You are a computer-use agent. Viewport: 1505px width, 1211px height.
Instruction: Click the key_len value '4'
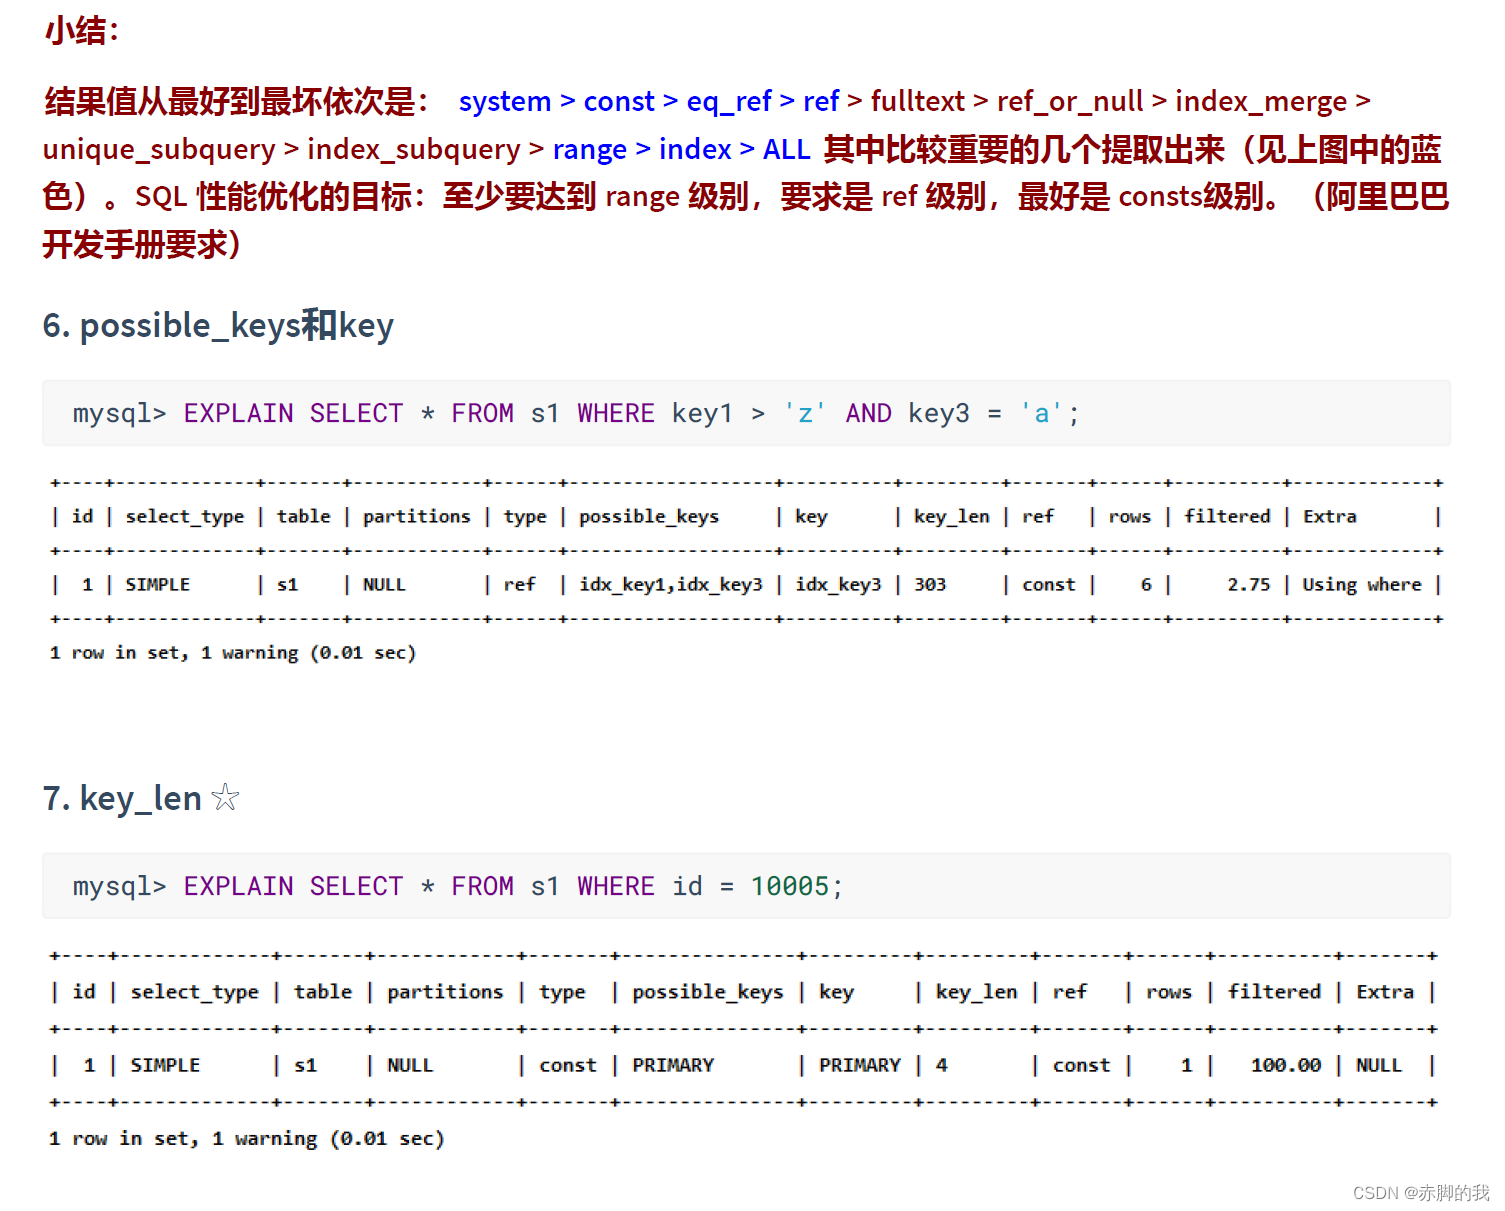(942, 1065)
